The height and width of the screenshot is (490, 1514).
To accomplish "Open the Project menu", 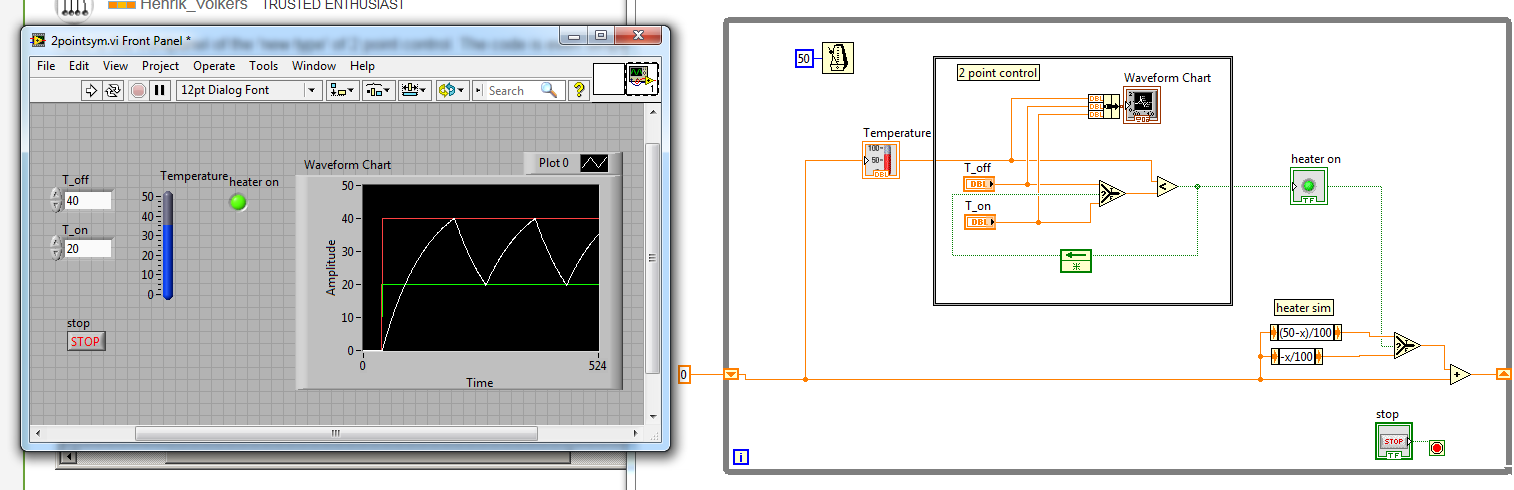I will (160, 66).
